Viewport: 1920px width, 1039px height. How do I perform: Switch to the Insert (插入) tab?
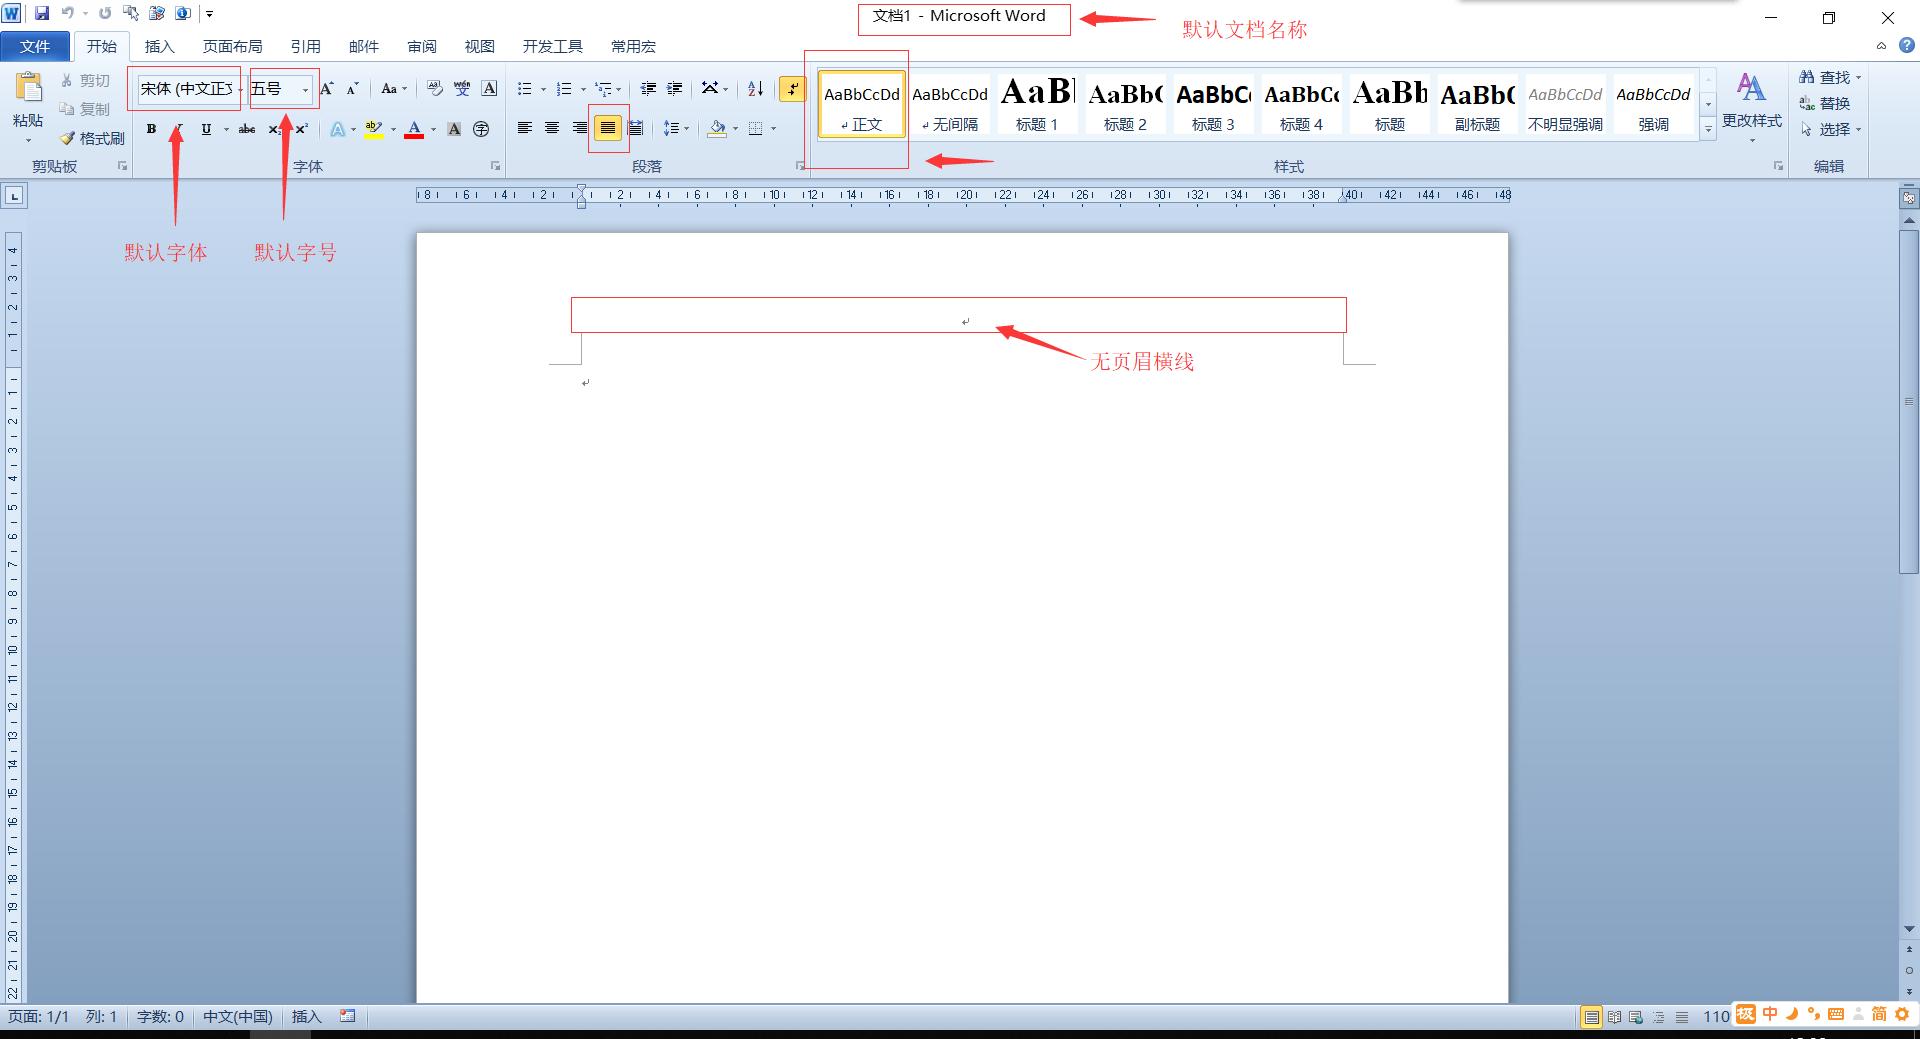point(160,46)
